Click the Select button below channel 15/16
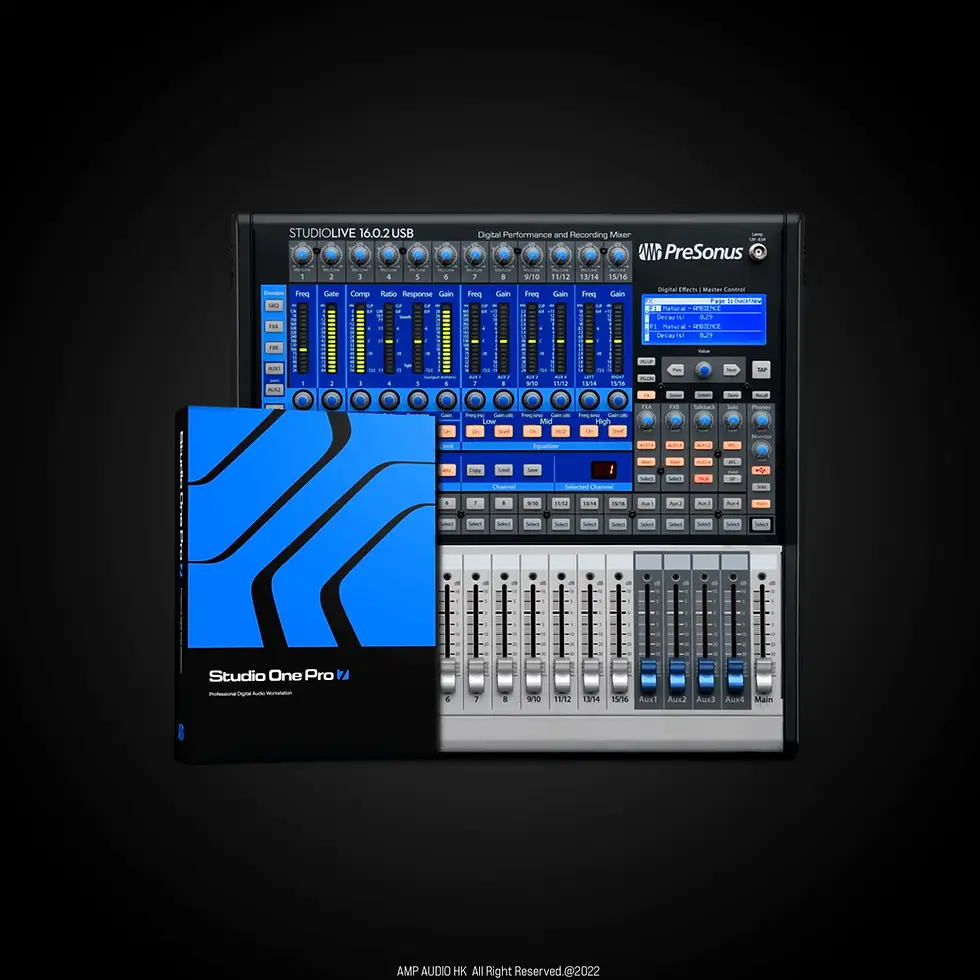 tap(618, 524)
